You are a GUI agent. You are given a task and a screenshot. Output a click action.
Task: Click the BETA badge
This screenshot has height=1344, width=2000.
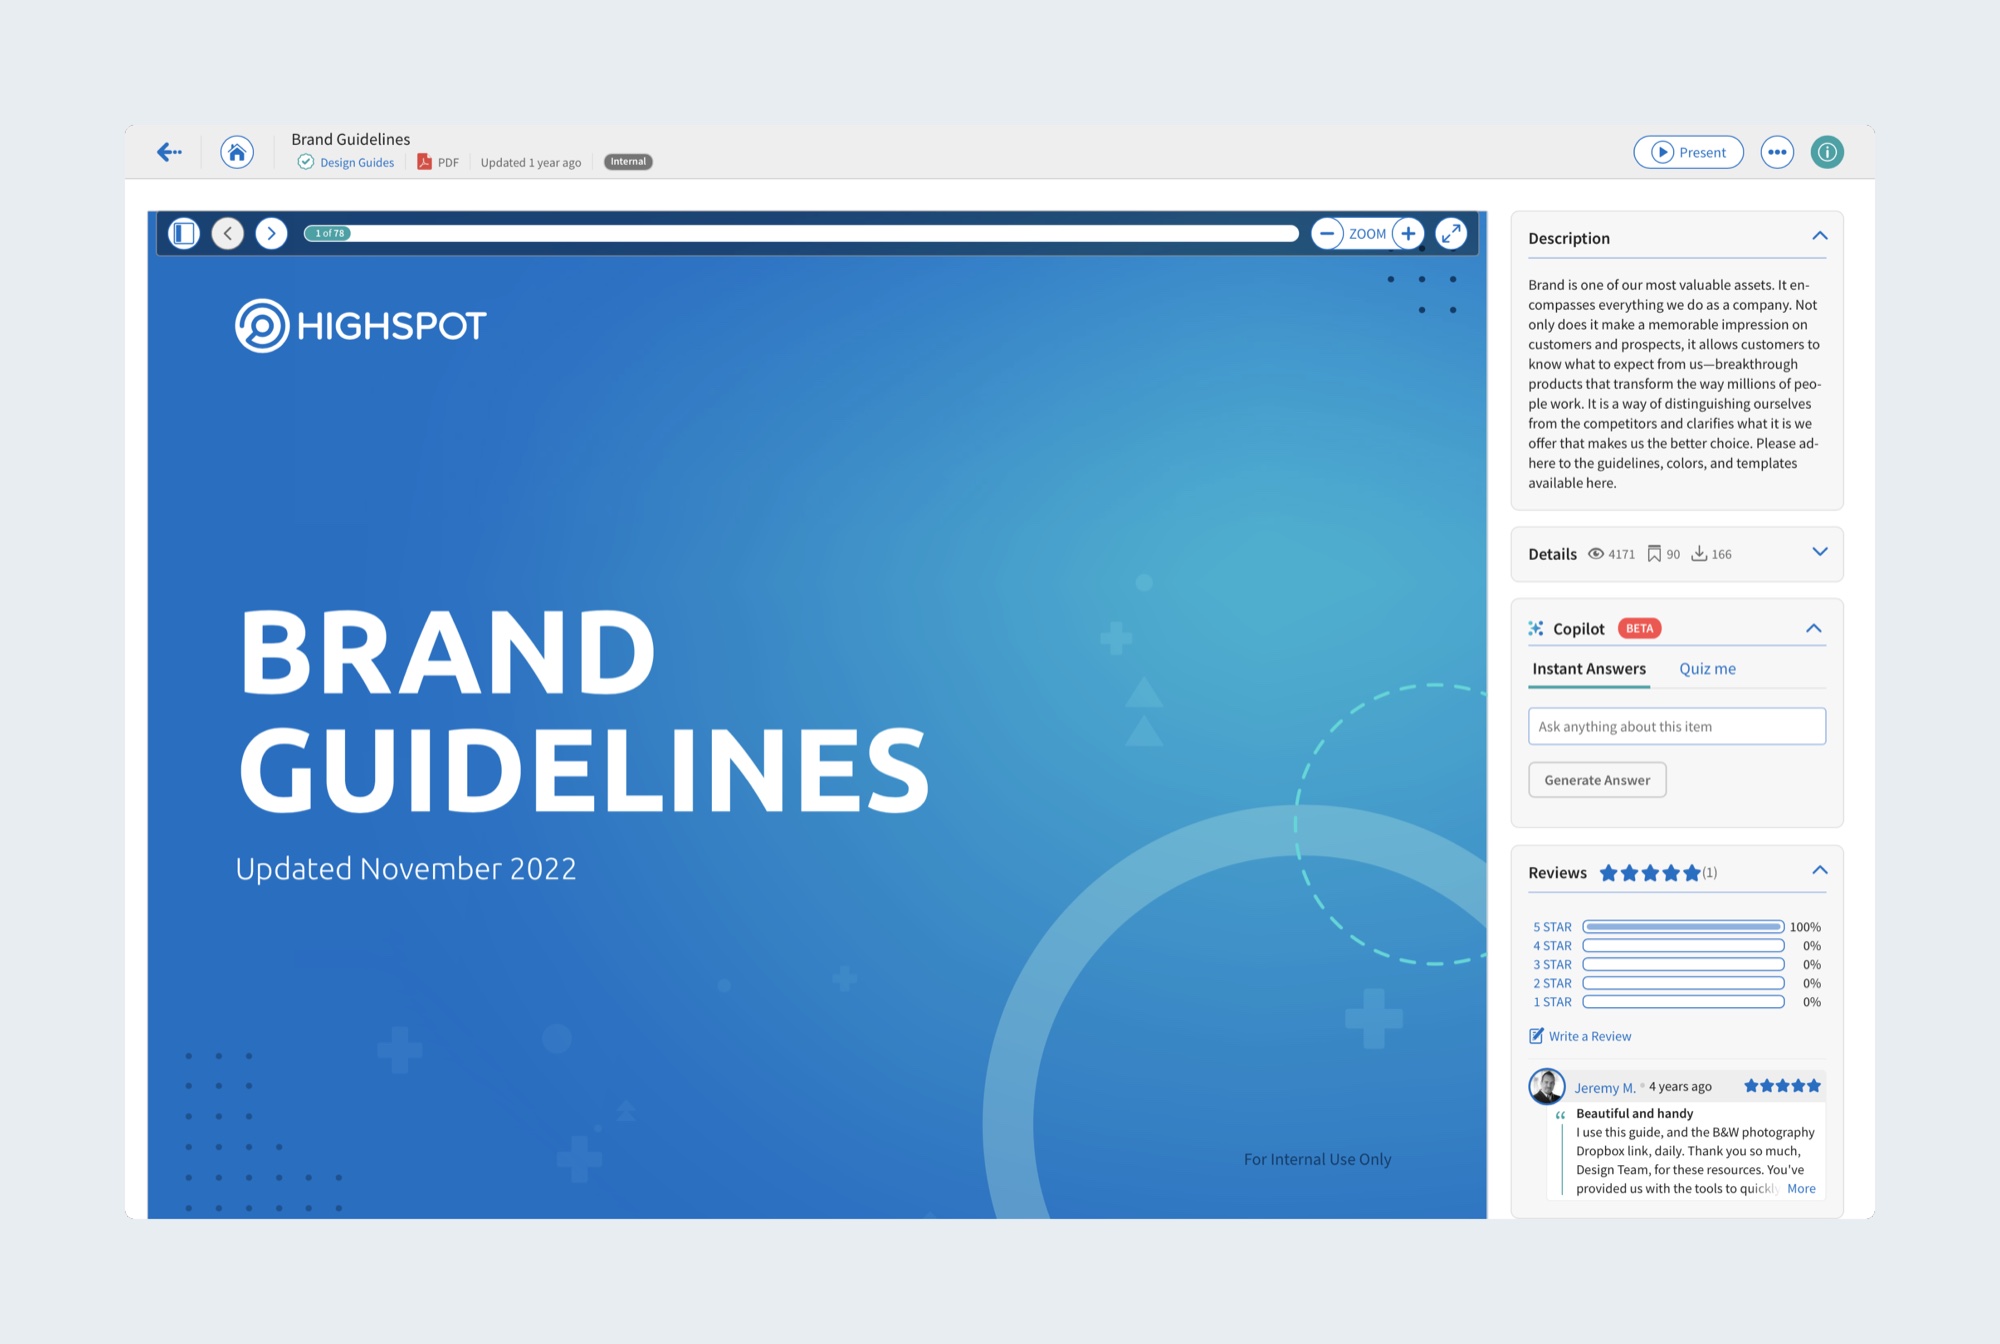(1639, 628)
